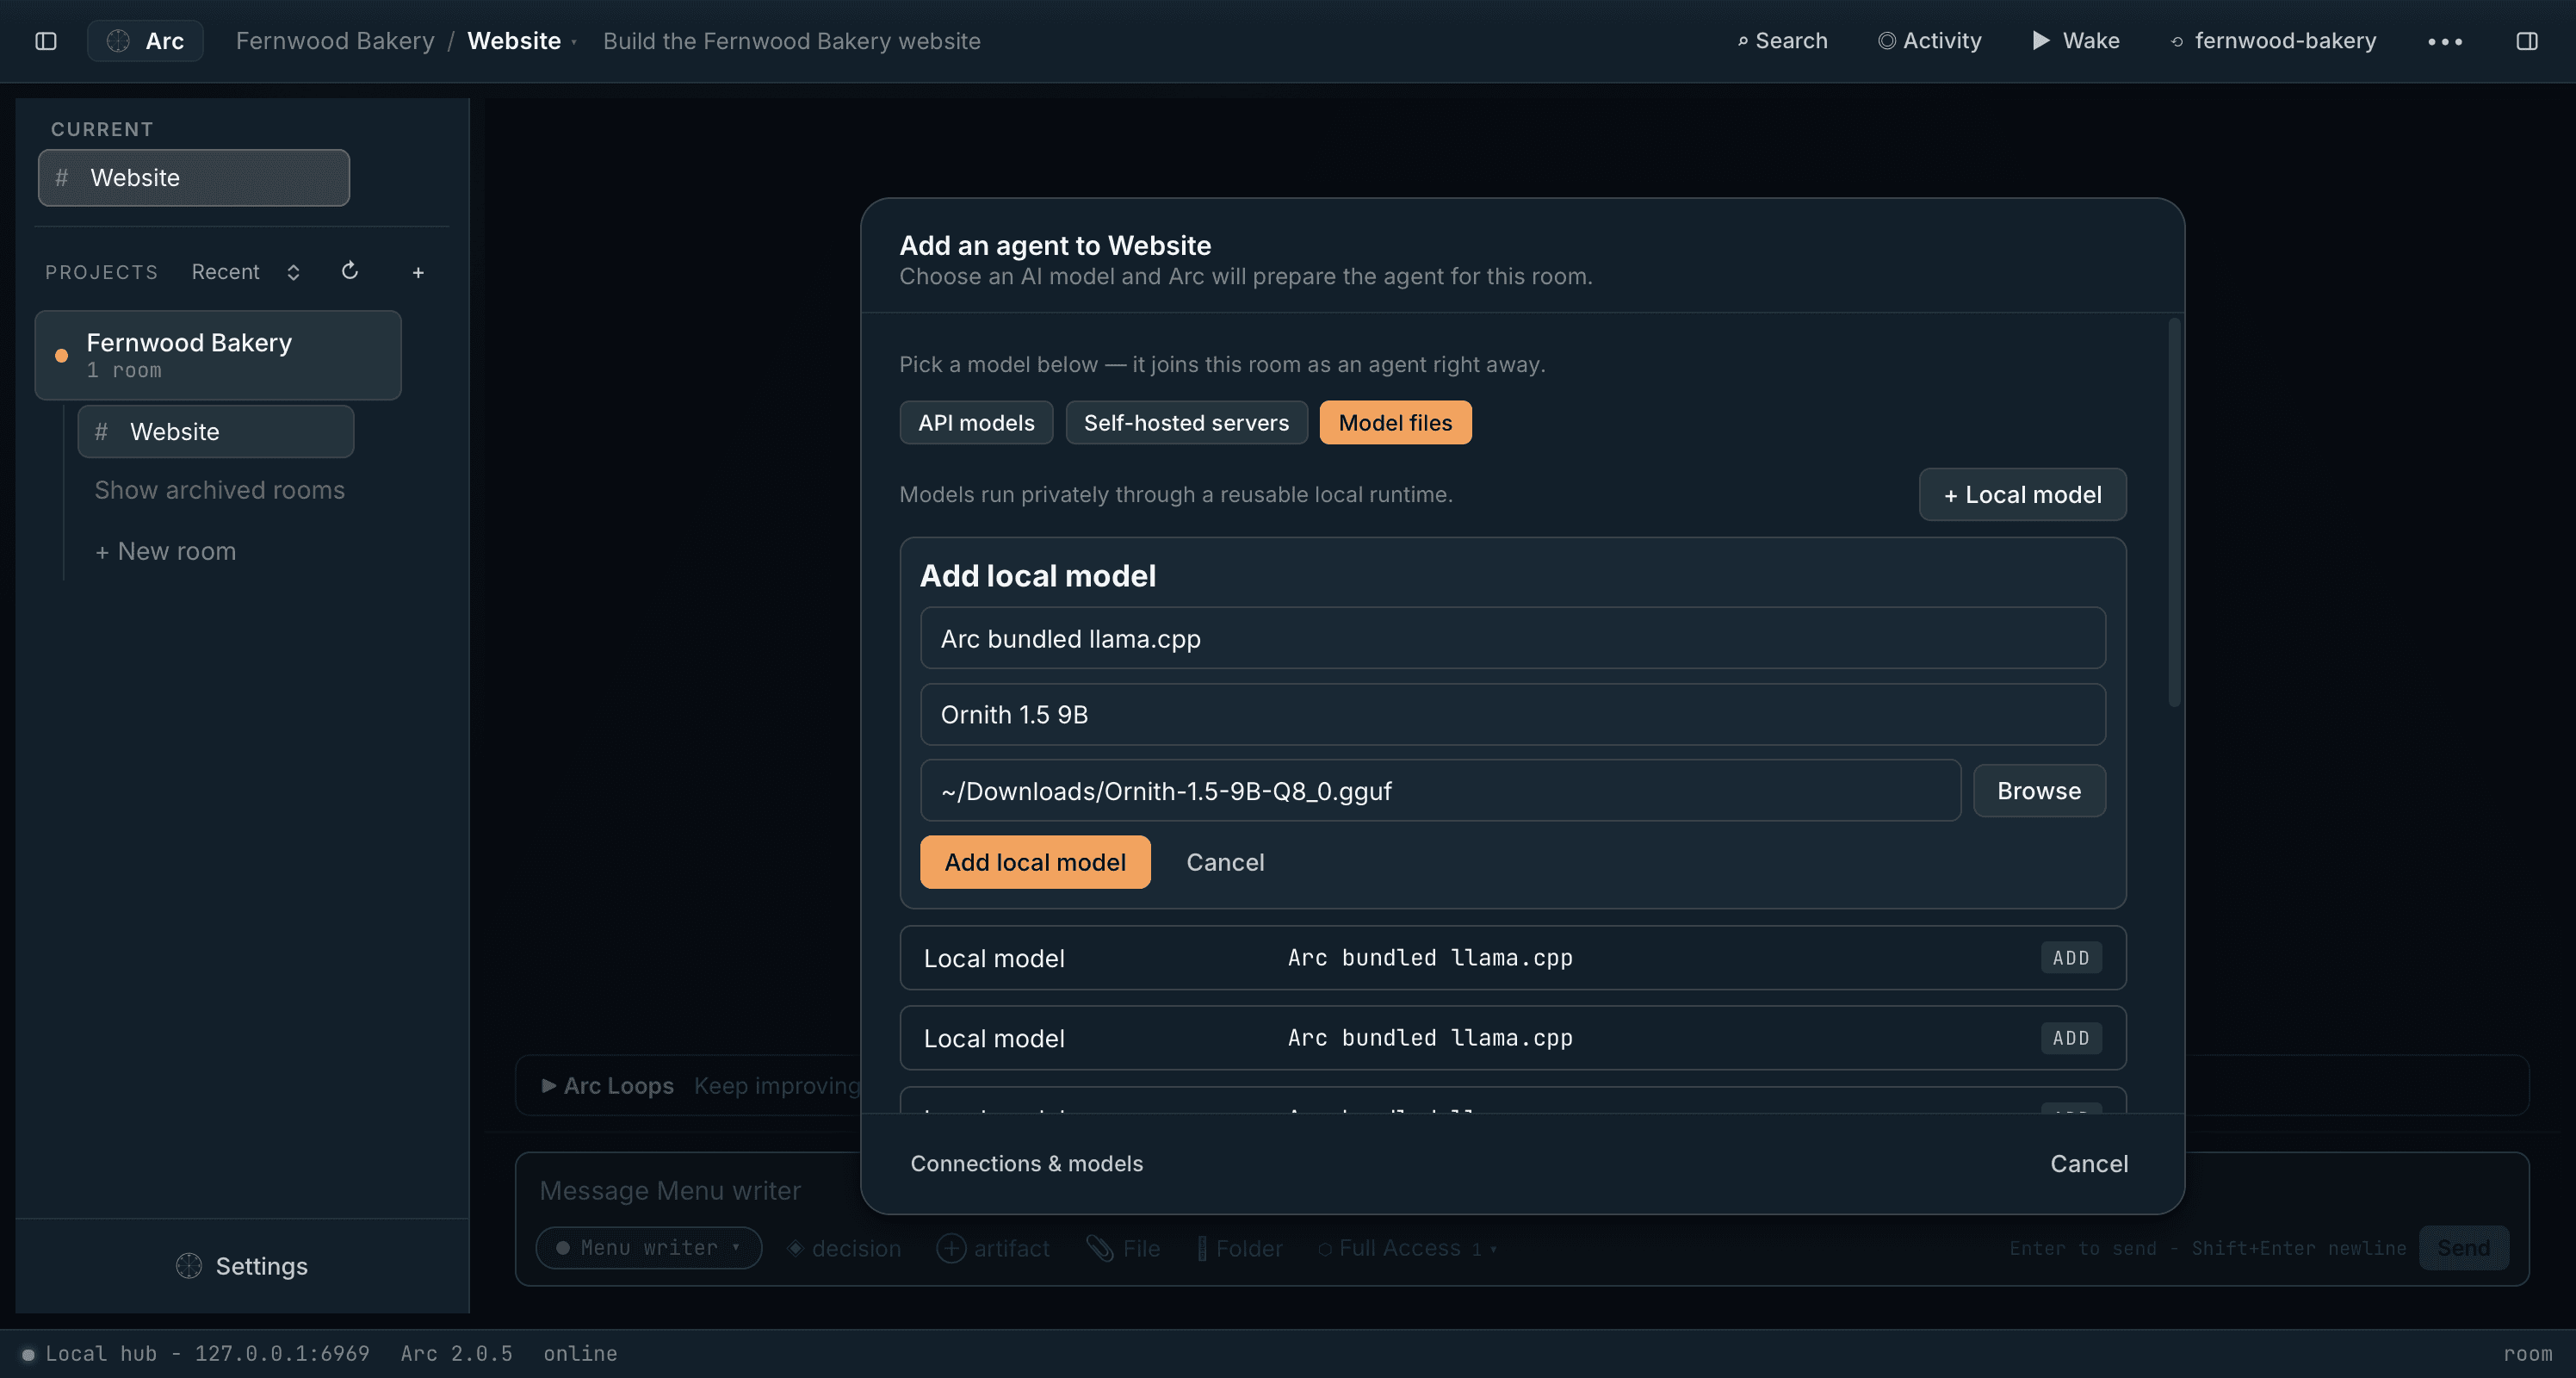Add a new project with the plus icon
The image size is (2576, 1378).
click(418, 272)
